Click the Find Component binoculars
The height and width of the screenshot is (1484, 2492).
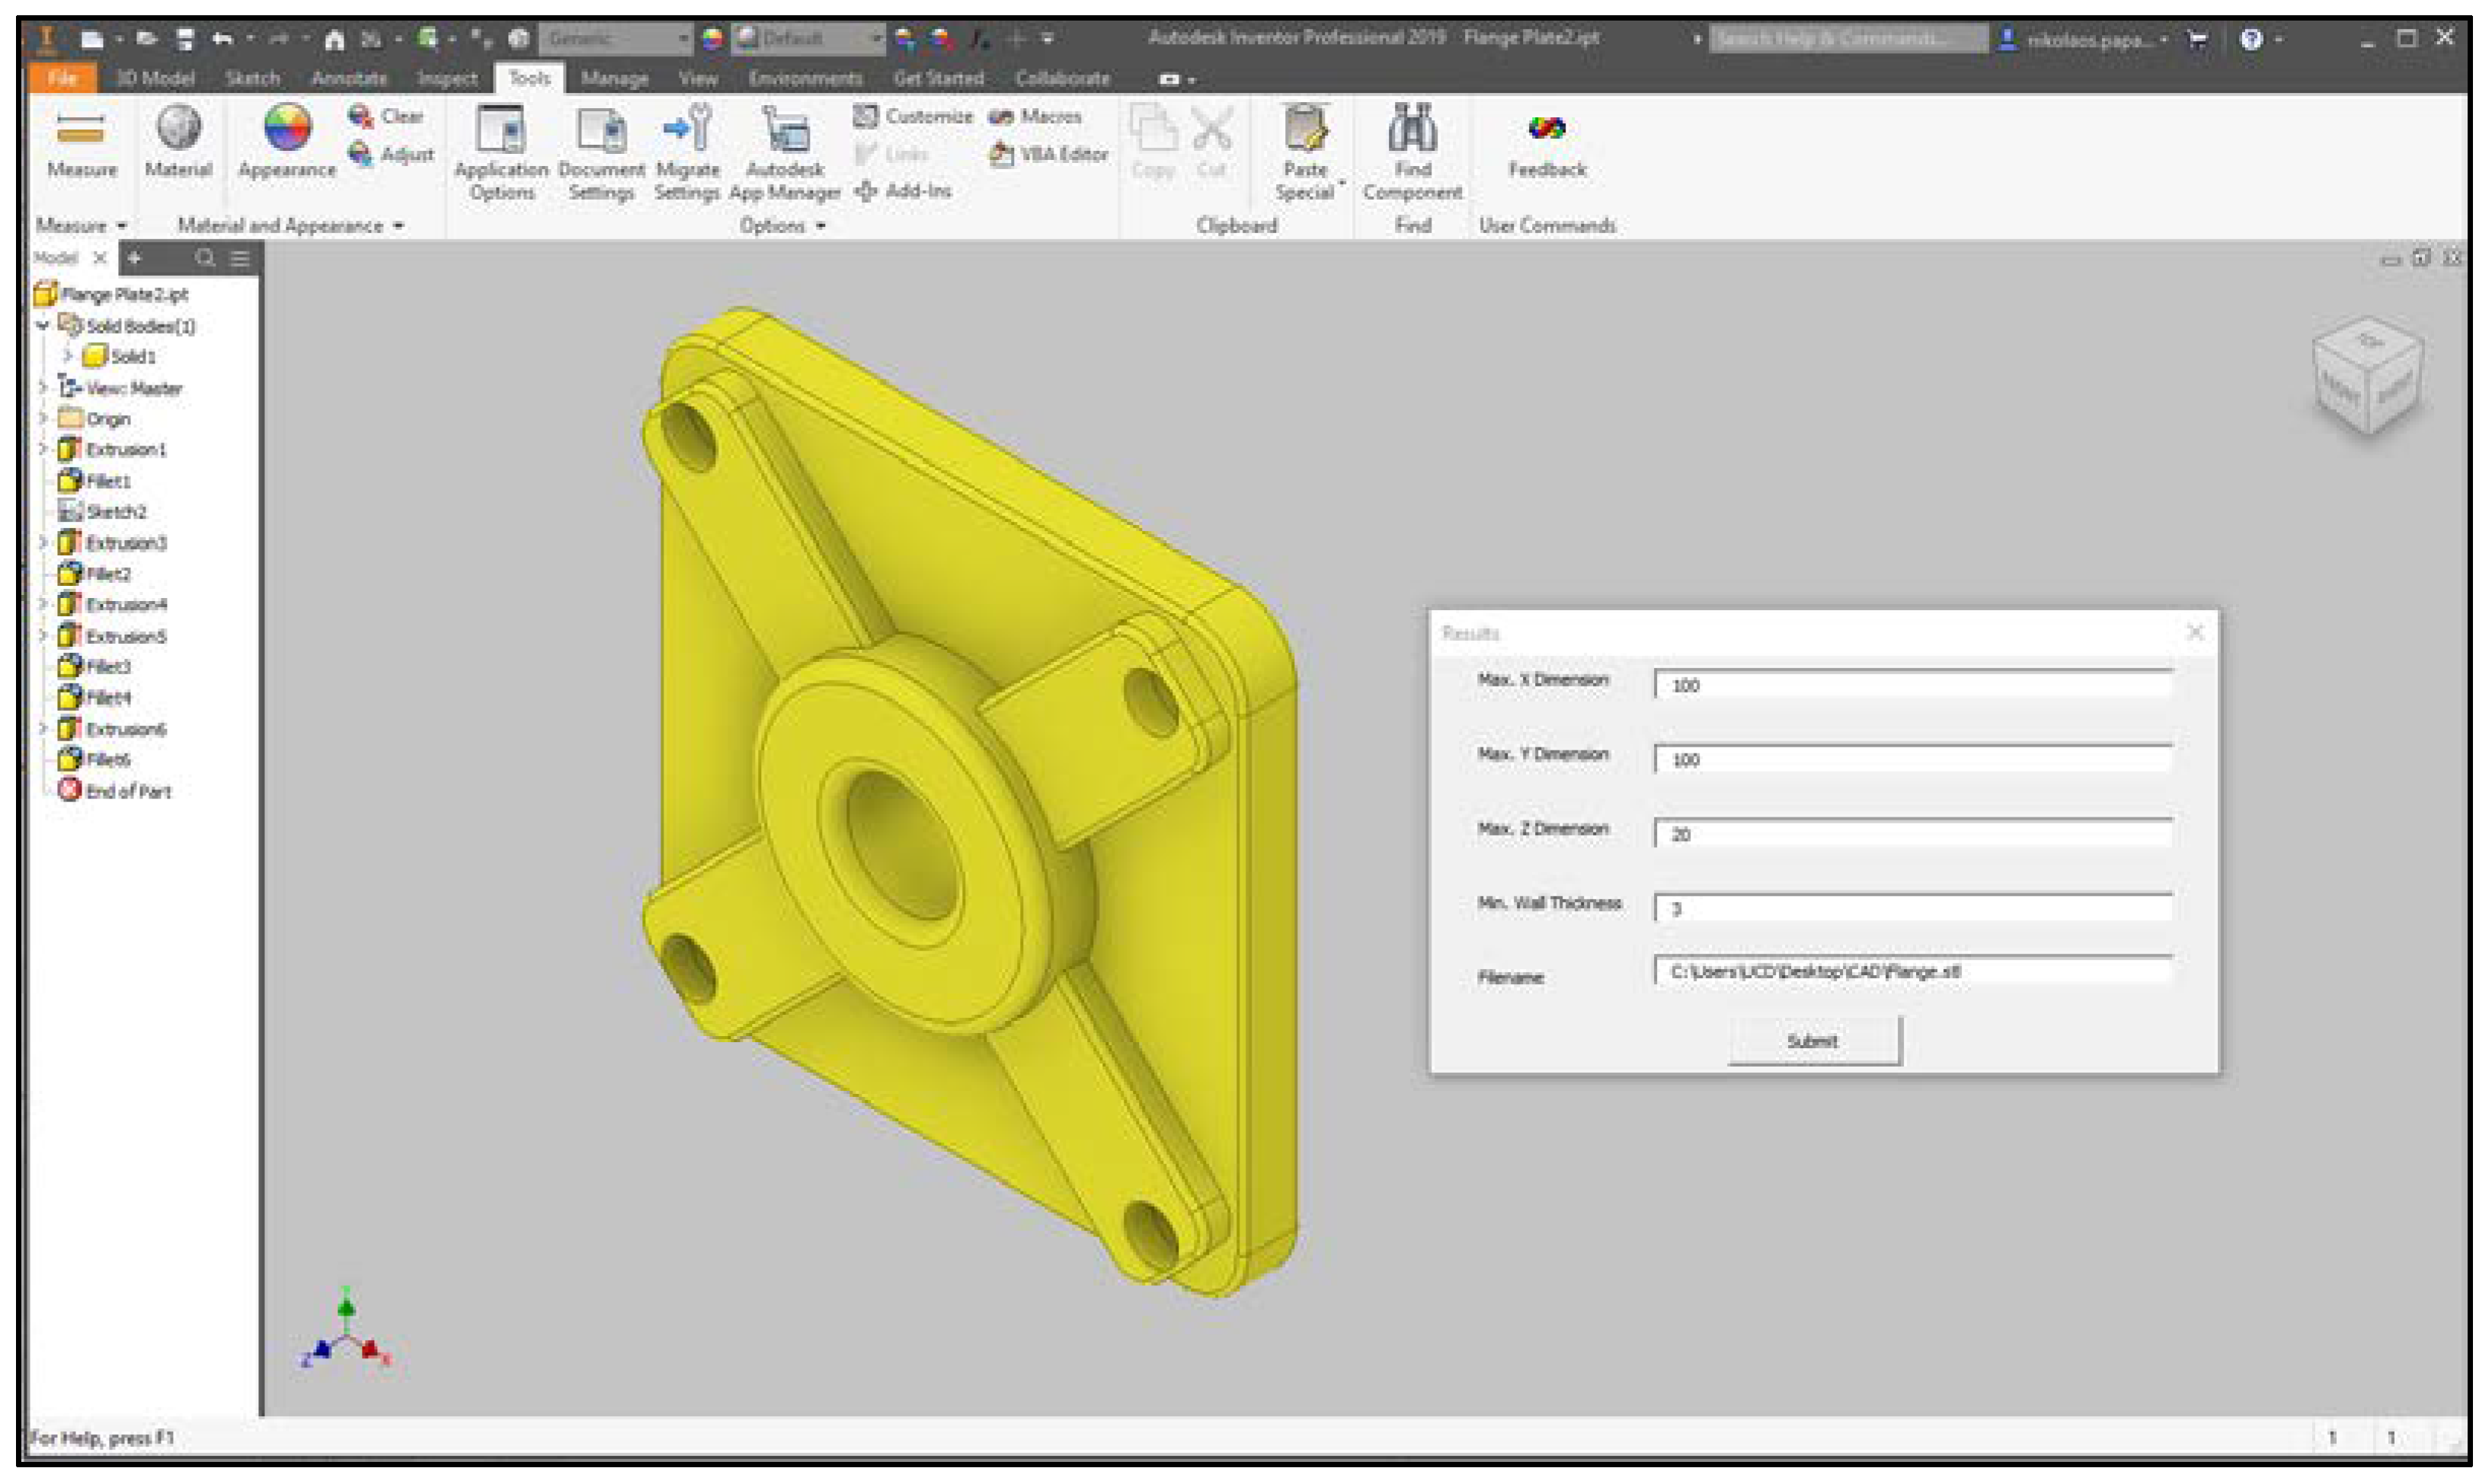click(x=1412, y=128)
